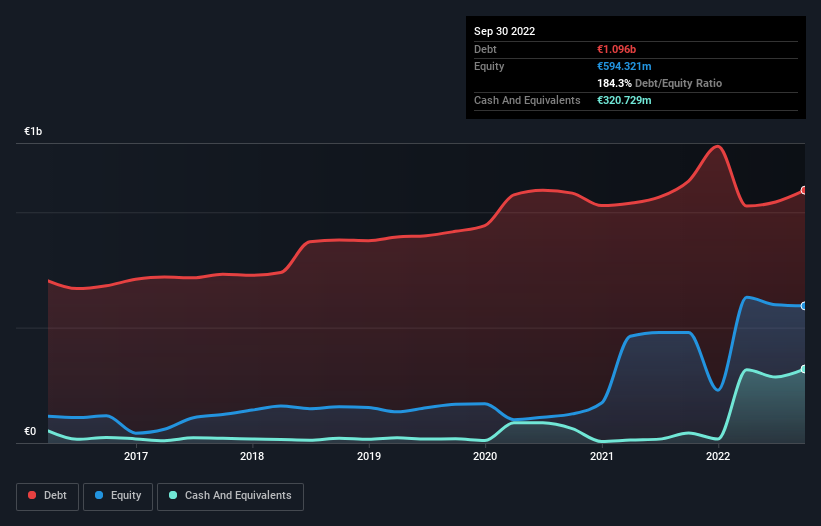Click the 2021 x-axis label
The image size is (821, 526).
[x=602, y=456]
